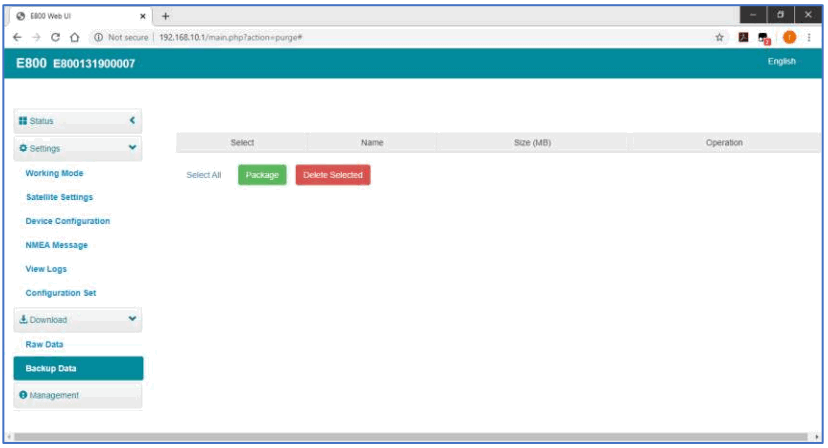Click the Management info icon

pos(23,395)
